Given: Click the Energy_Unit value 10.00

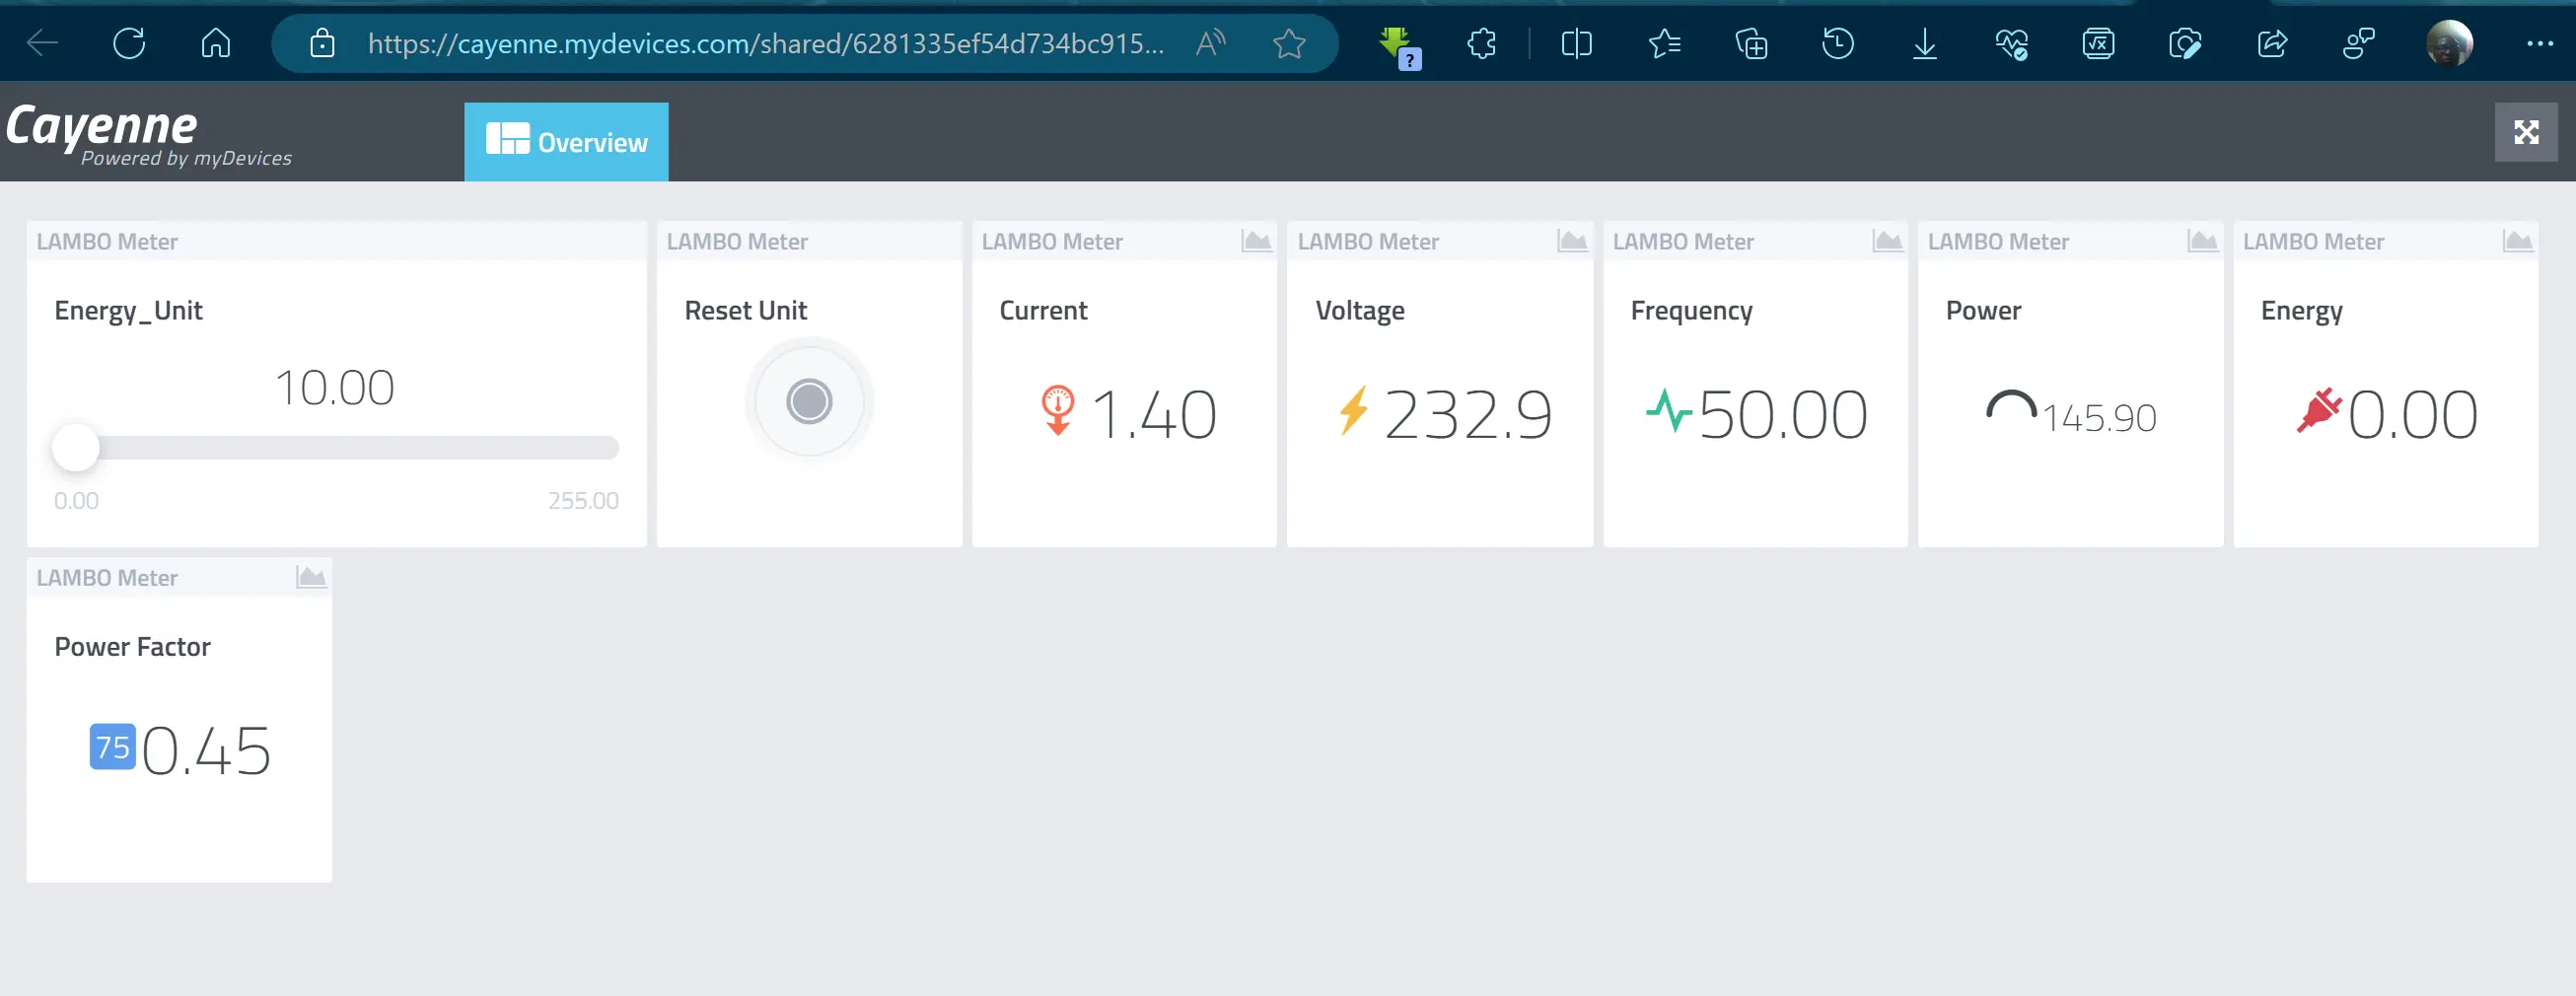Looking at the screenshot, I should (x=334, y=387).
